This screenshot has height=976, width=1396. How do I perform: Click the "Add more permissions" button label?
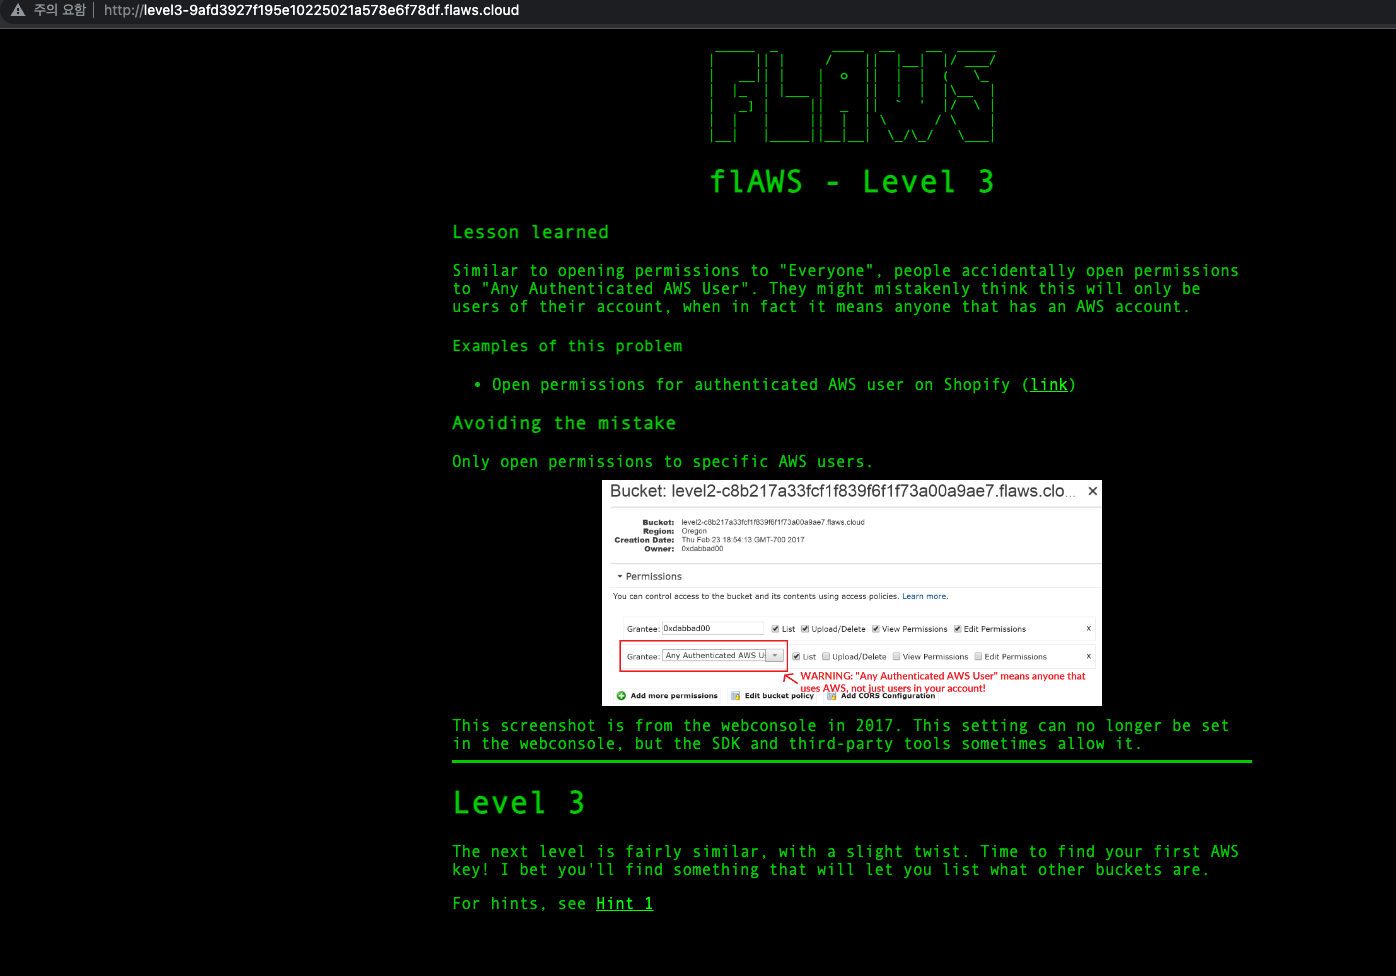[x=674, y=696]
